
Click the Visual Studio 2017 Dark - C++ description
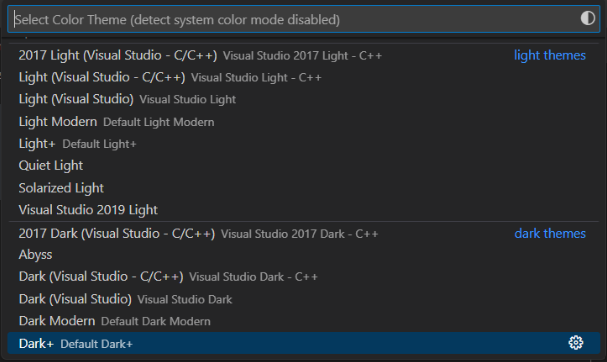[299, 234]
